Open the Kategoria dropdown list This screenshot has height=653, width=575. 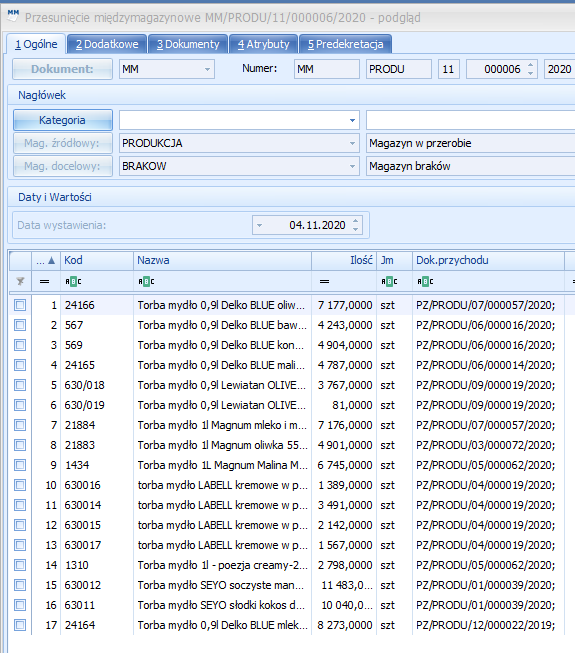pyautogui.click(x=352, y=120)
